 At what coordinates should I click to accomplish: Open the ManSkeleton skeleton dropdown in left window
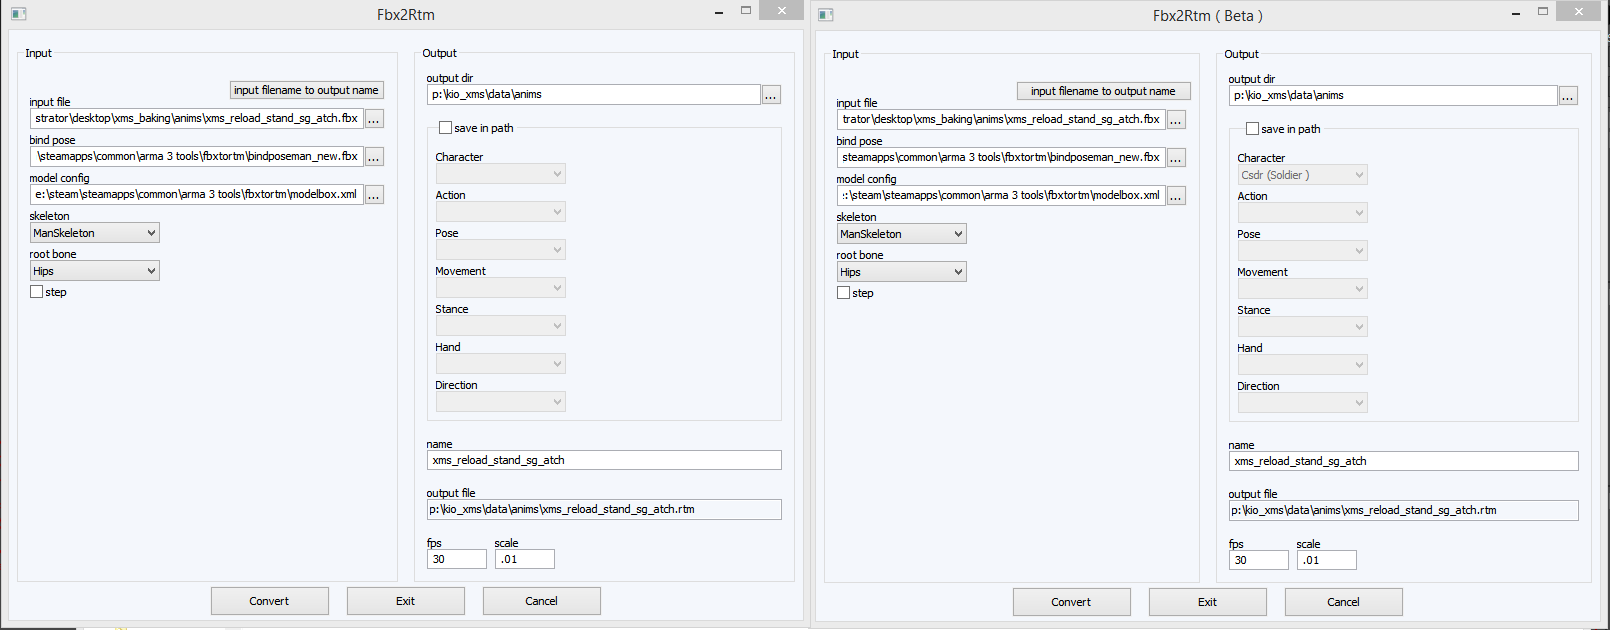[95, 233]
